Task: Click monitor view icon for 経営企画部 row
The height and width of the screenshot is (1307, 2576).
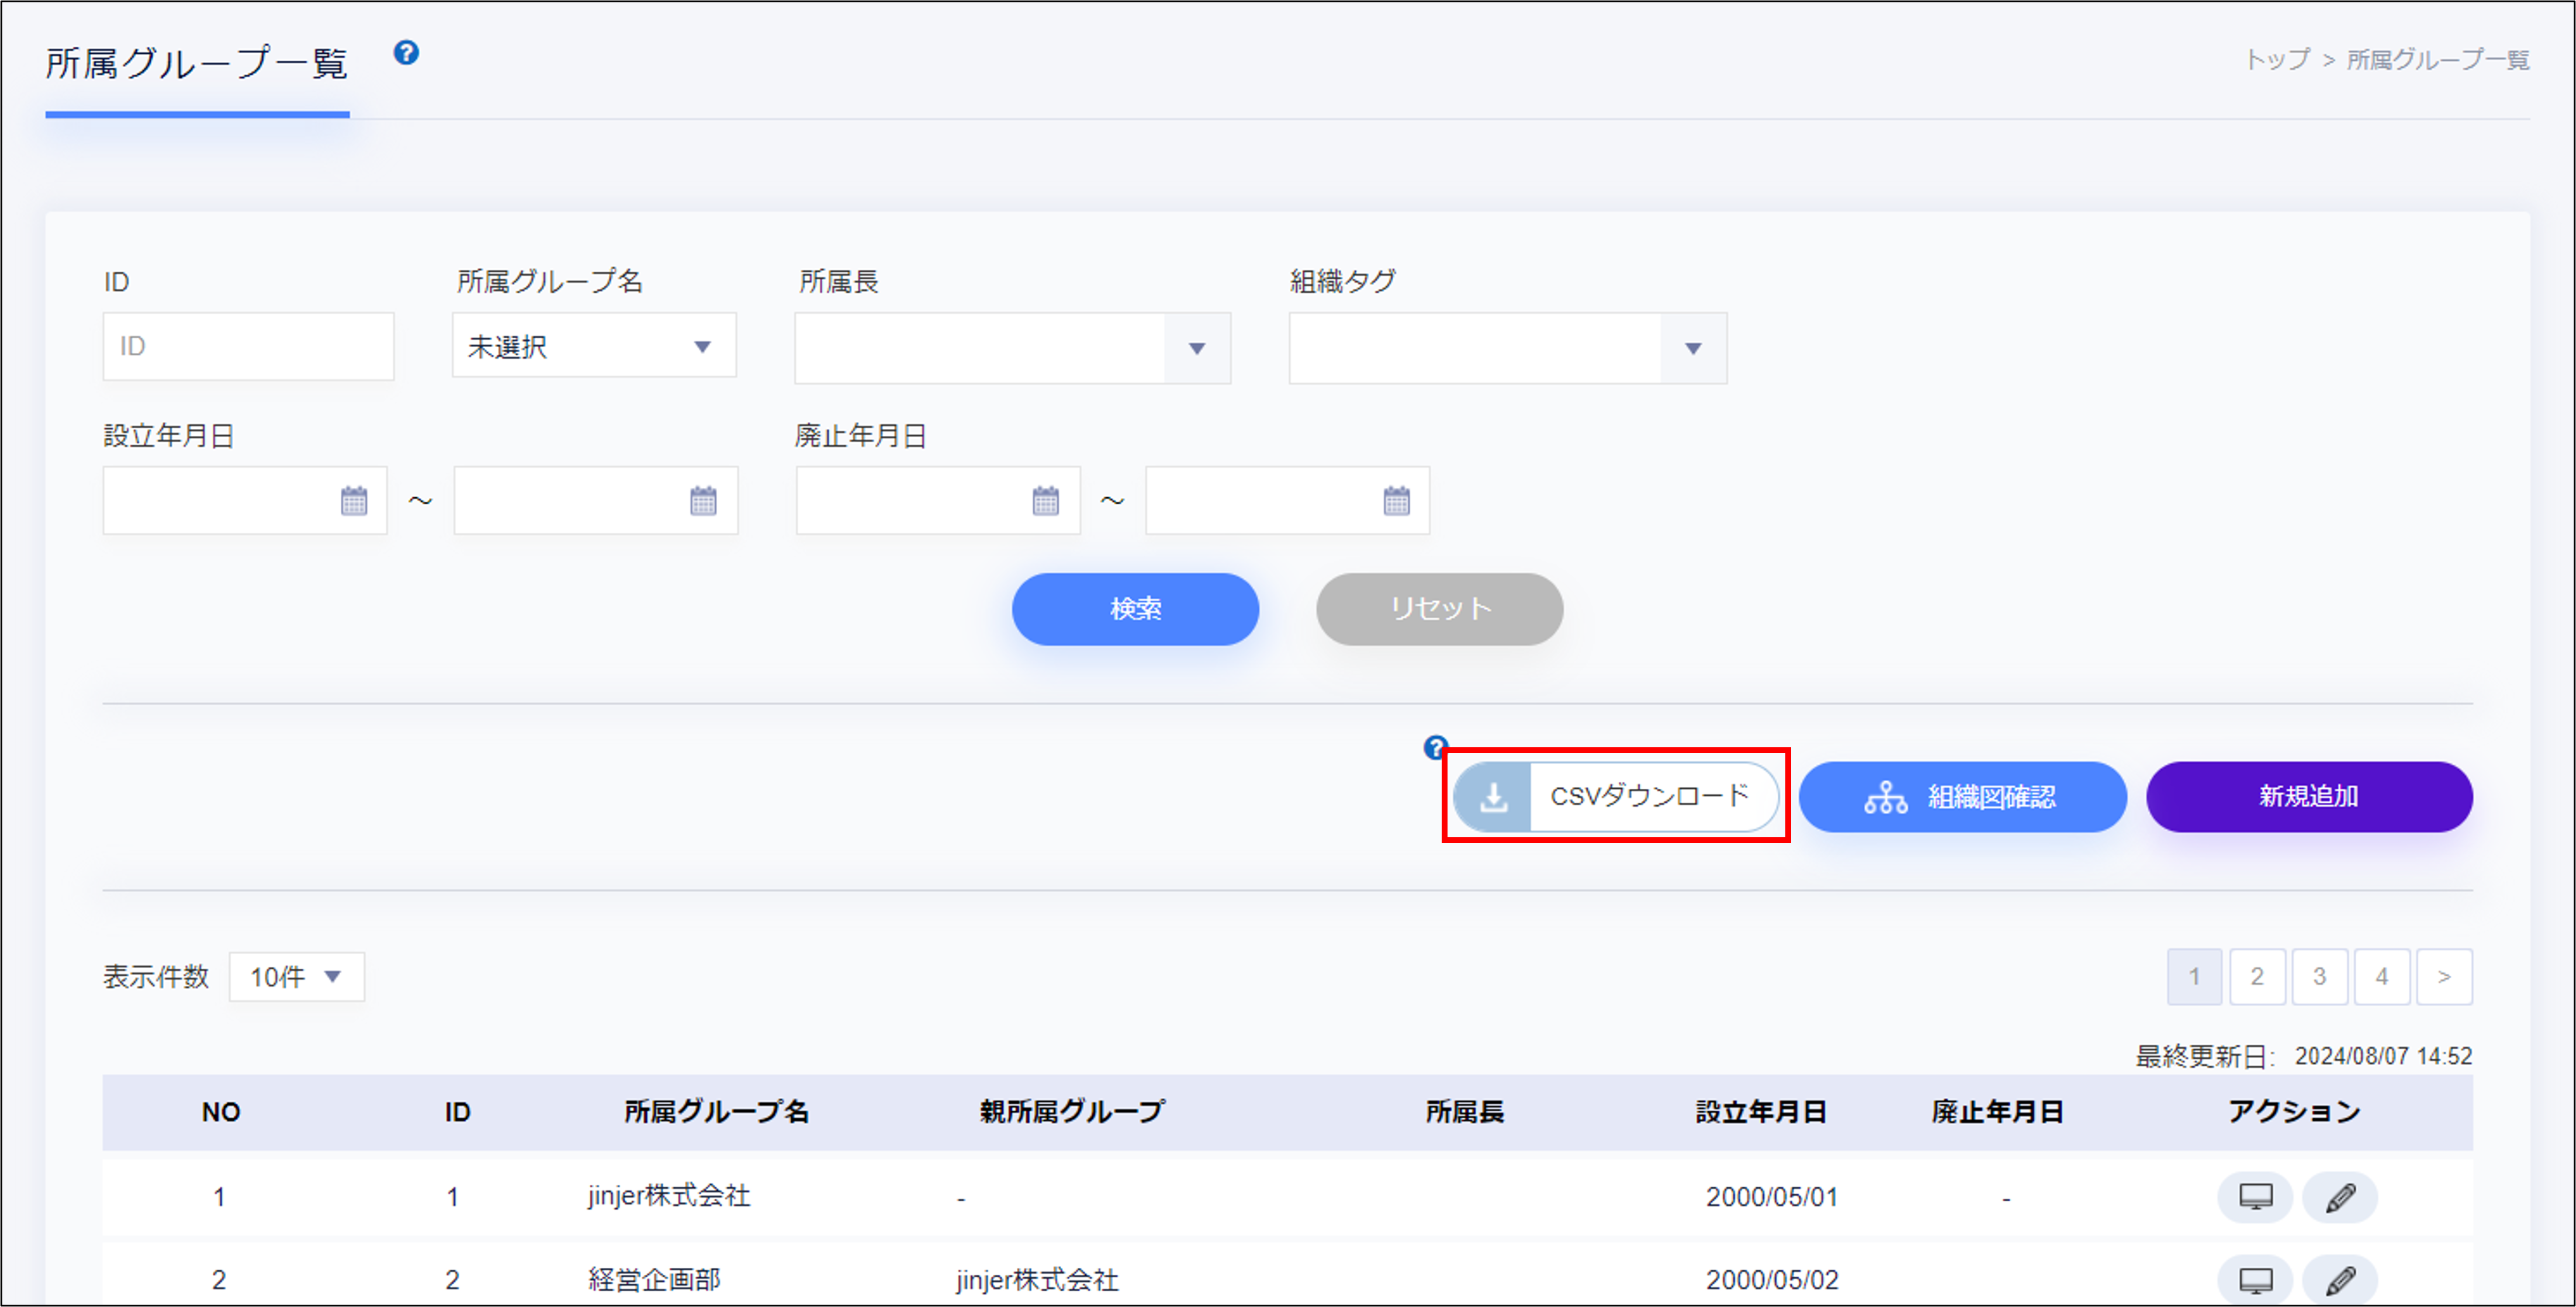Action: [2255, 1279]
